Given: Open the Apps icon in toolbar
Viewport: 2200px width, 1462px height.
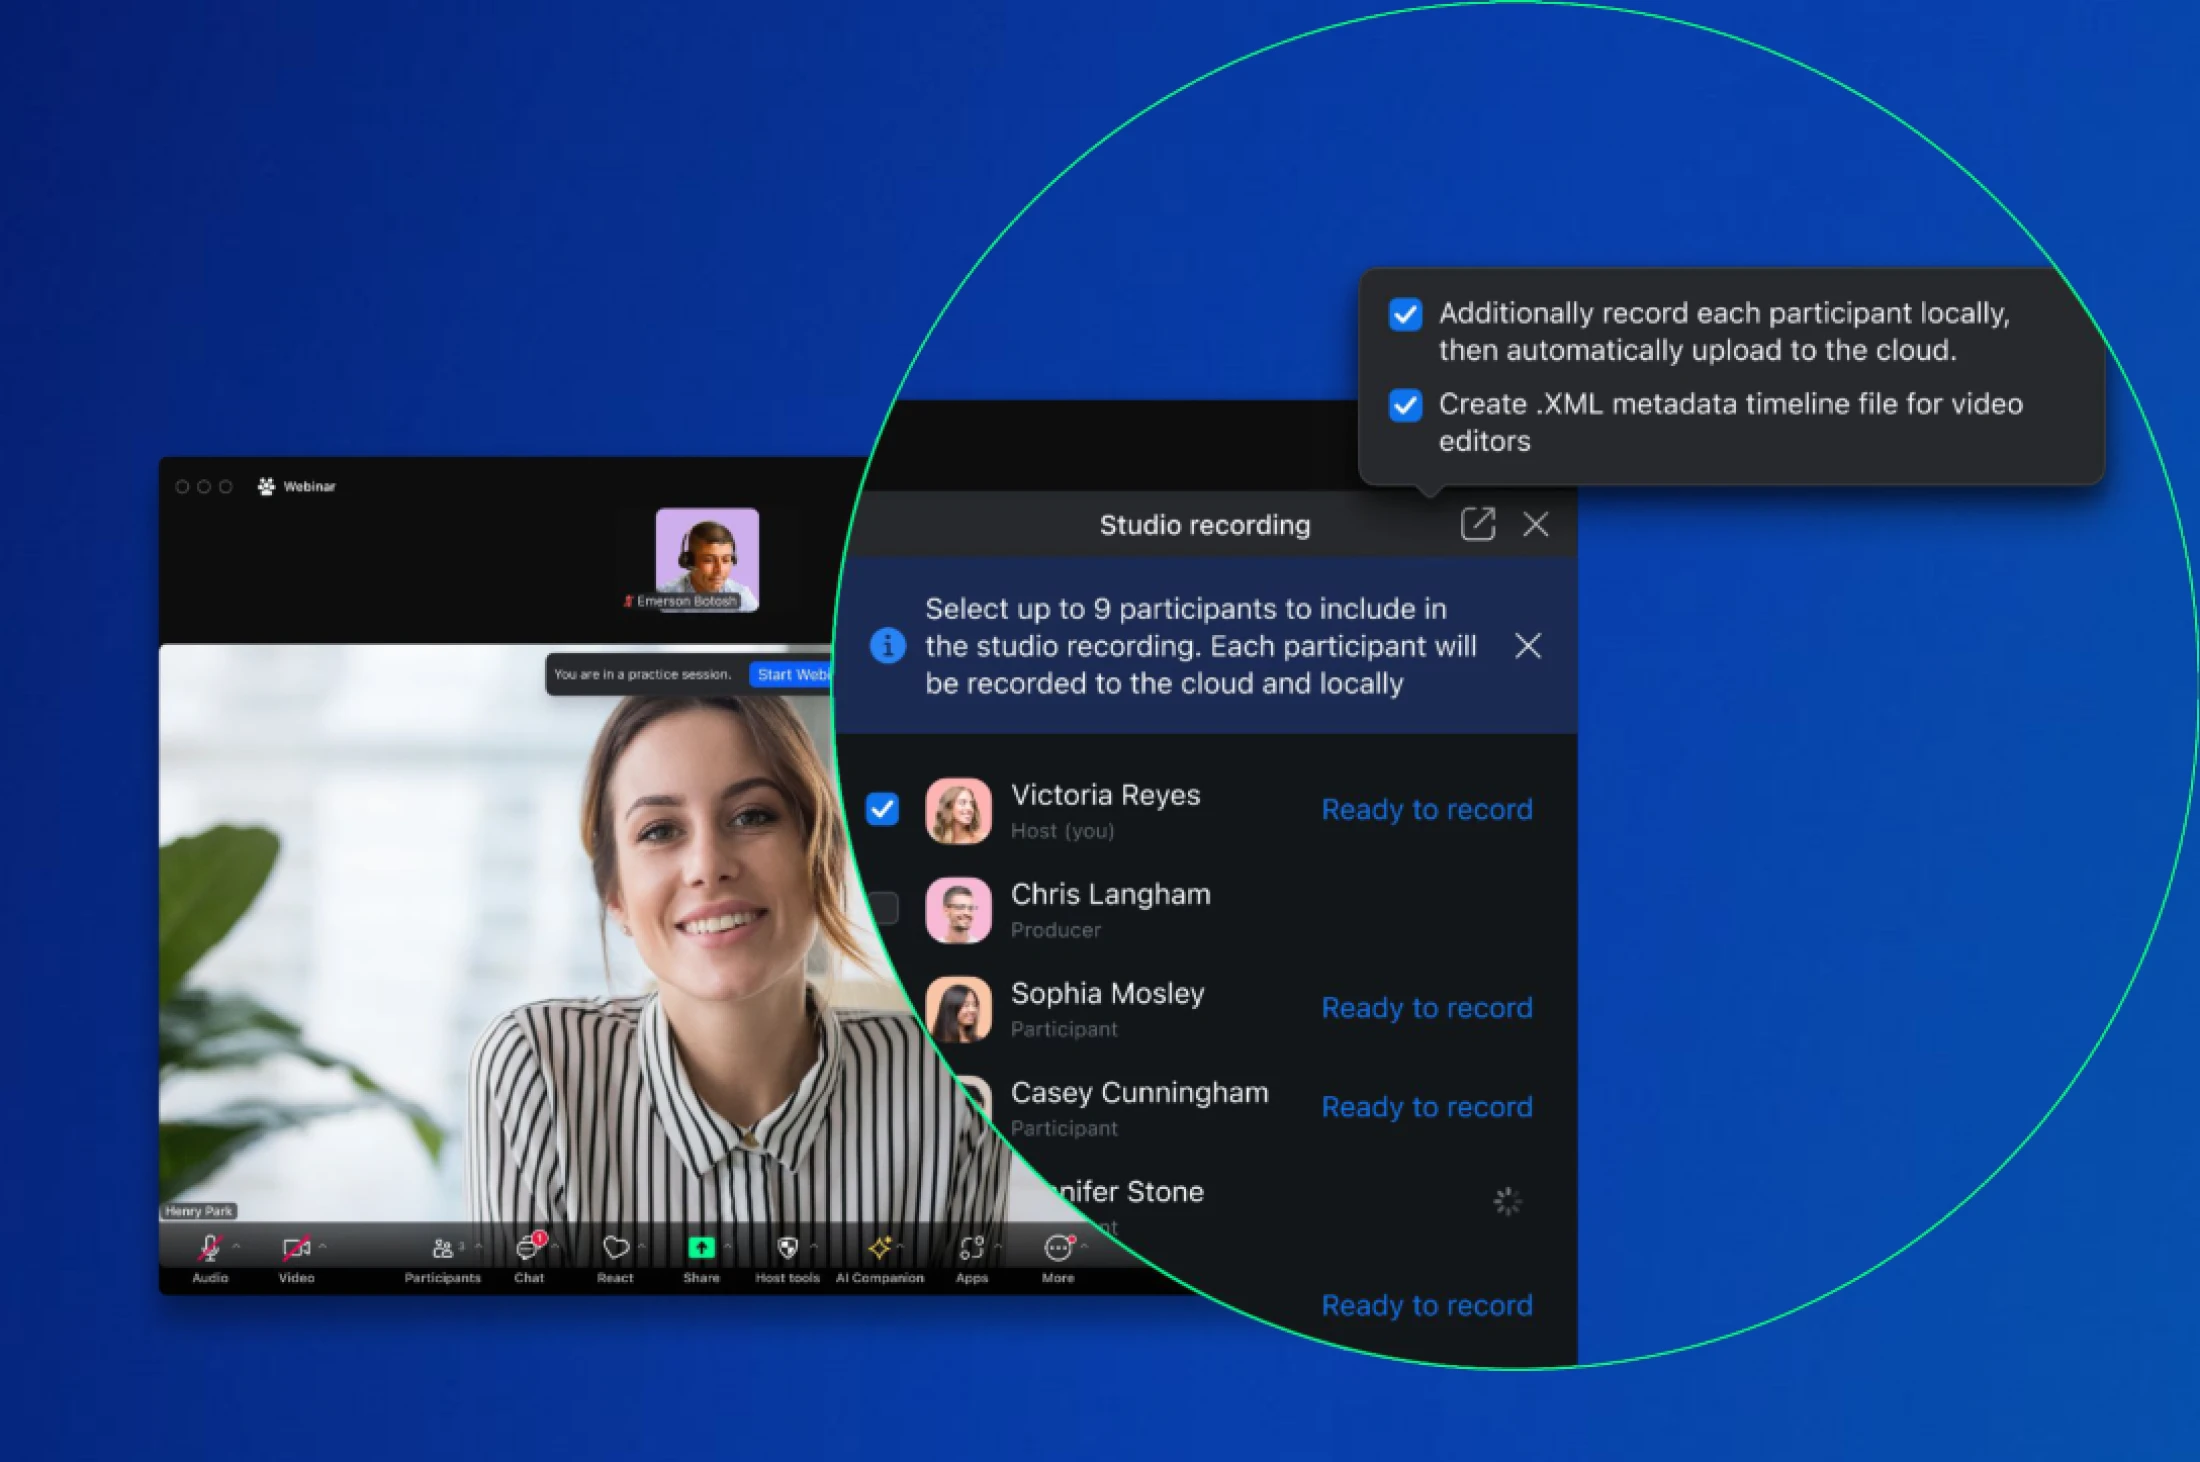Looking at the screenshot, I should pyautogui.click(x=971, y=1247).
